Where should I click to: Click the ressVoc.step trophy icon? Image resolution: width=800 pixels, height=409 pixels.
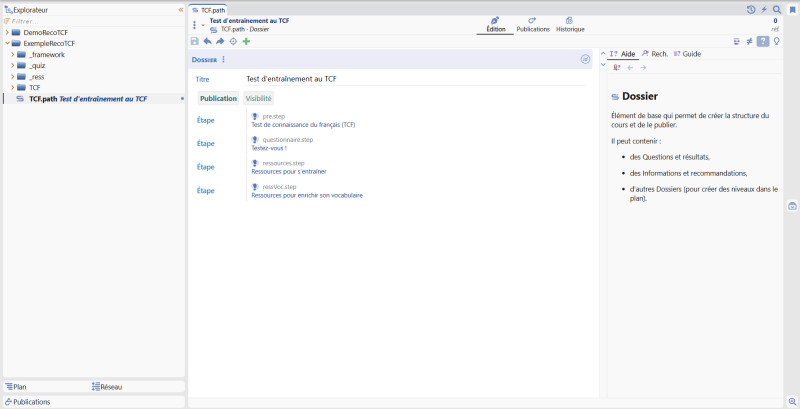click(255, 187)
